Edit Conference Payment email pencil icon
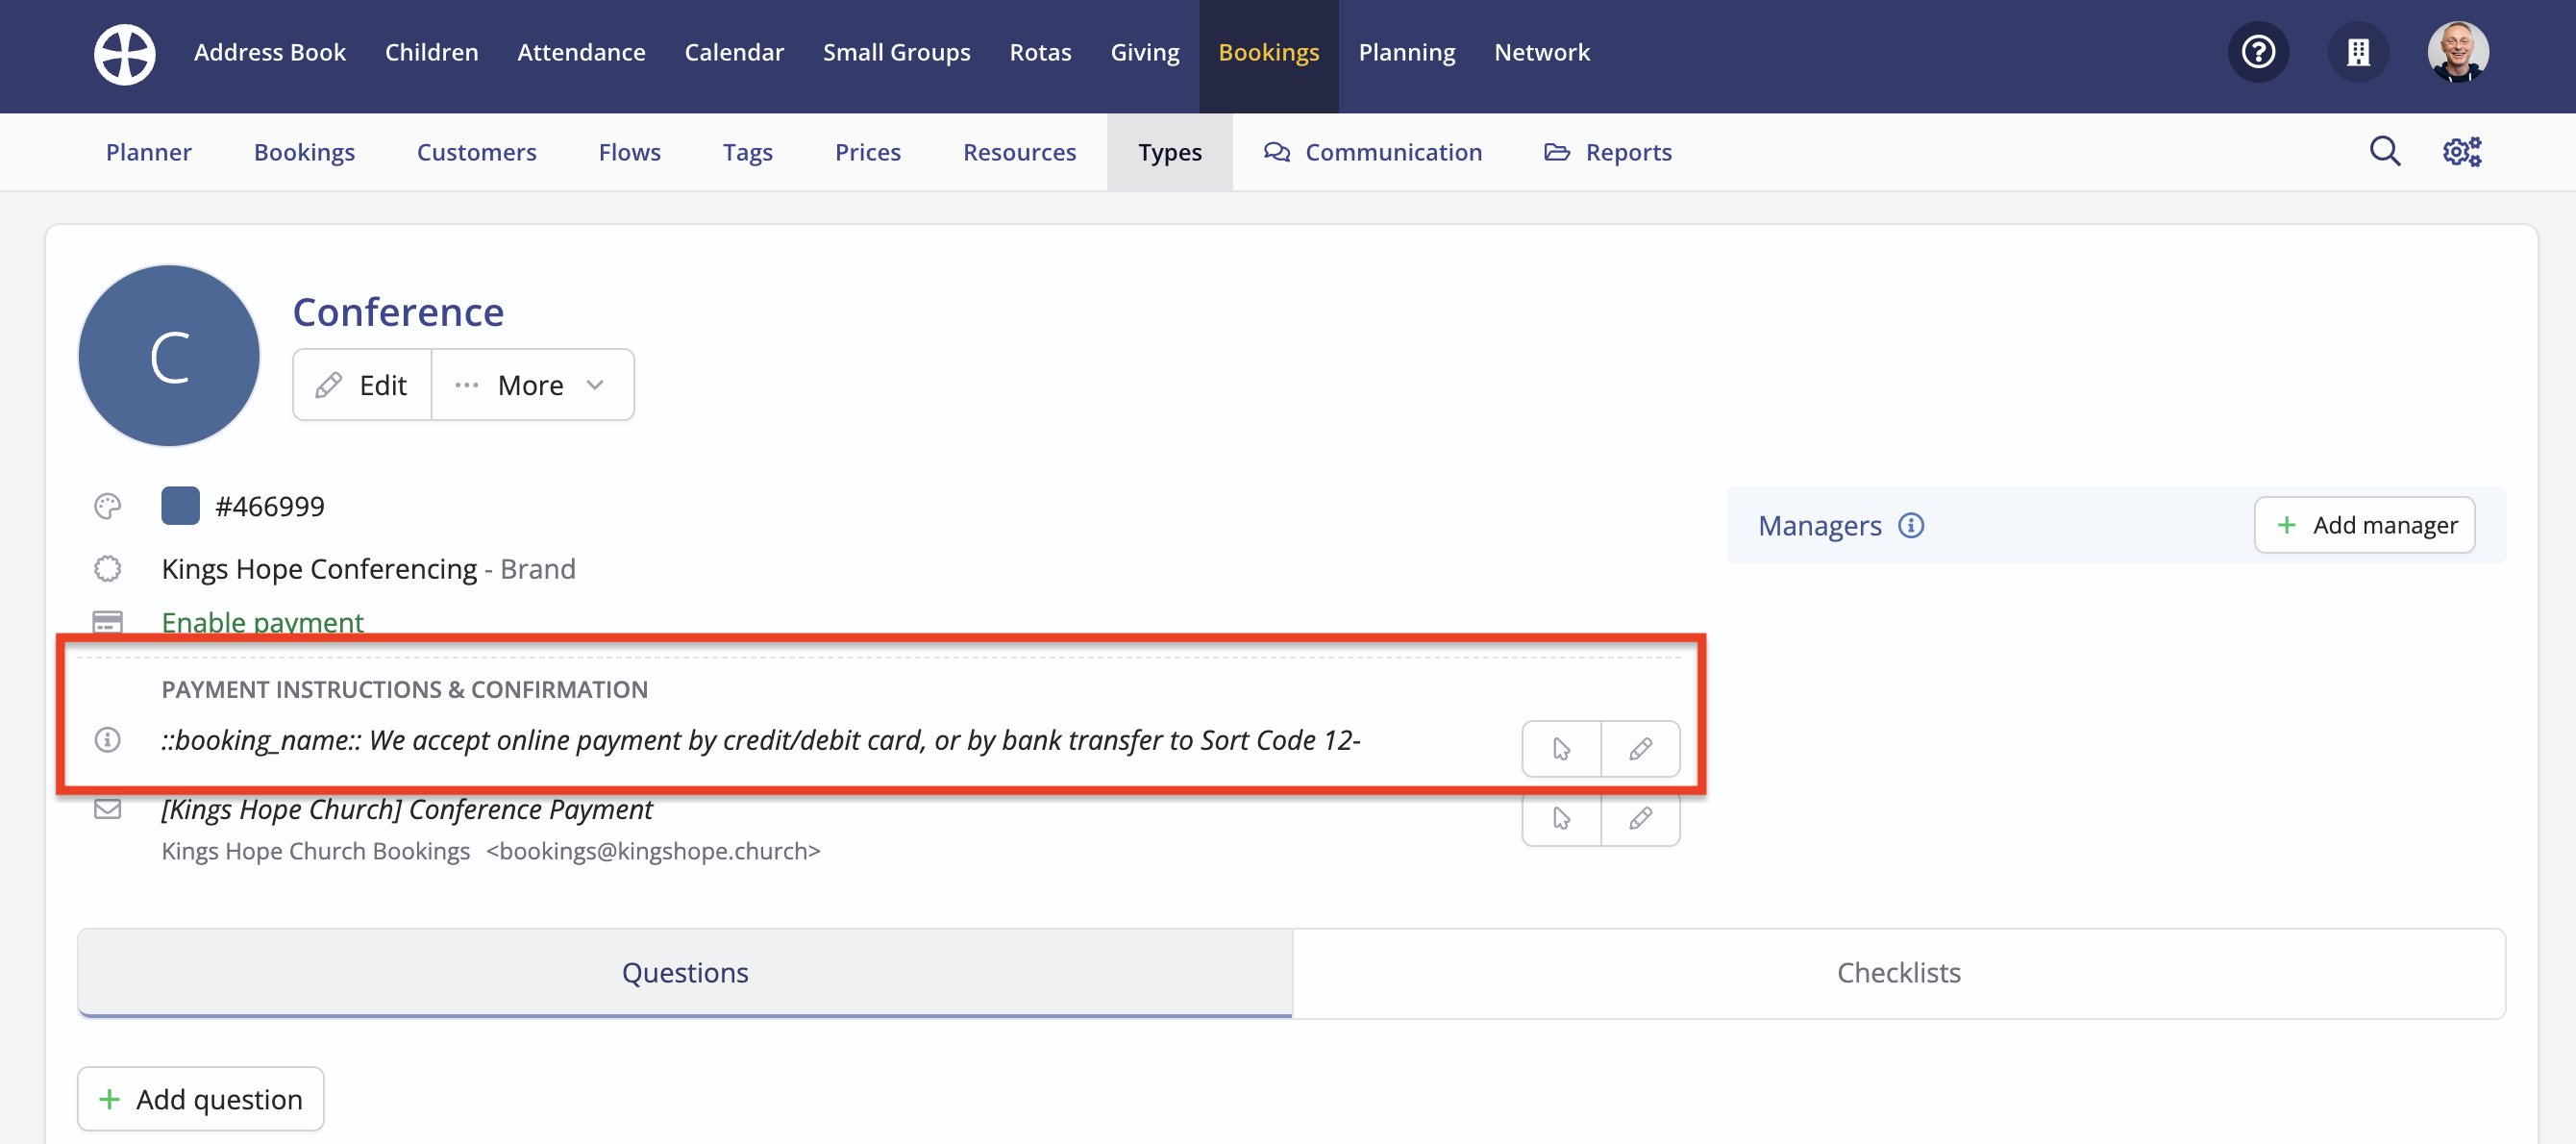 coord(1640,819)
